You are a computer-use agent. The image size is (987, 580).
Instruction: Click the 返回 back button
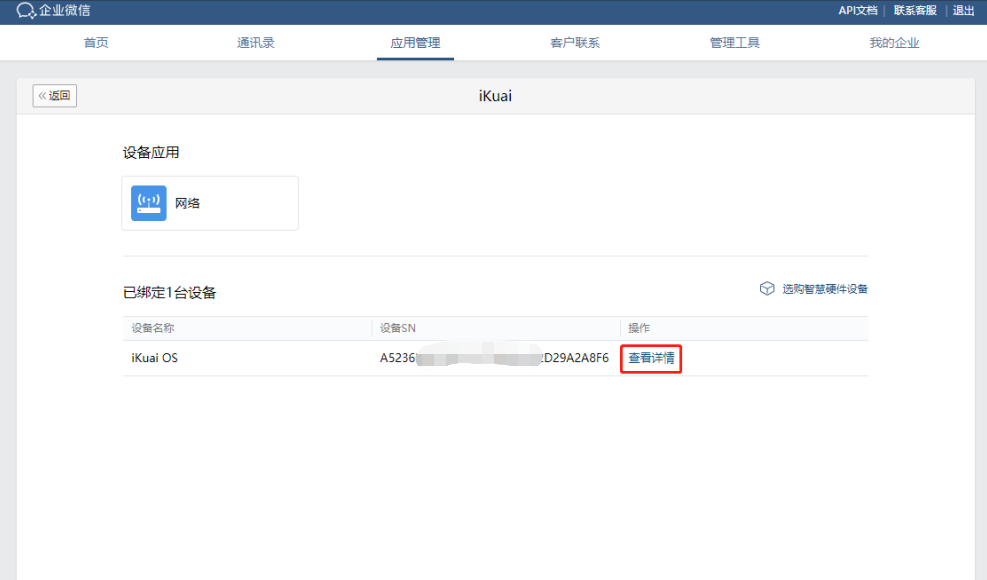pos(55,96)
